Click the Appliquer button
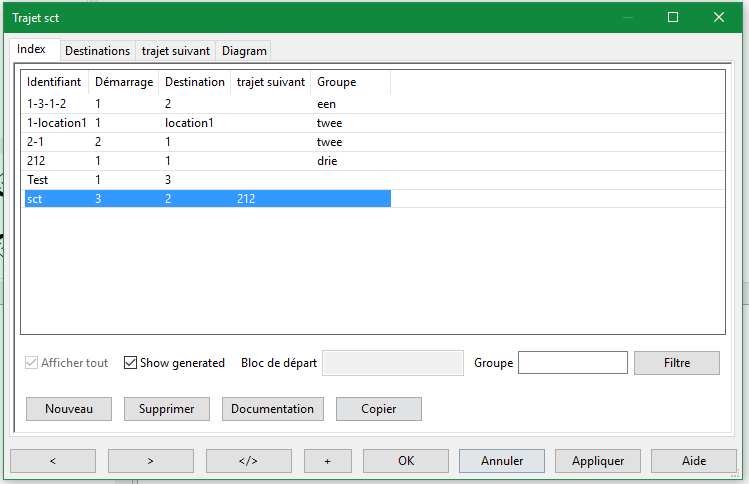Viewport: 749px width, 484px height. click(598, 461)
